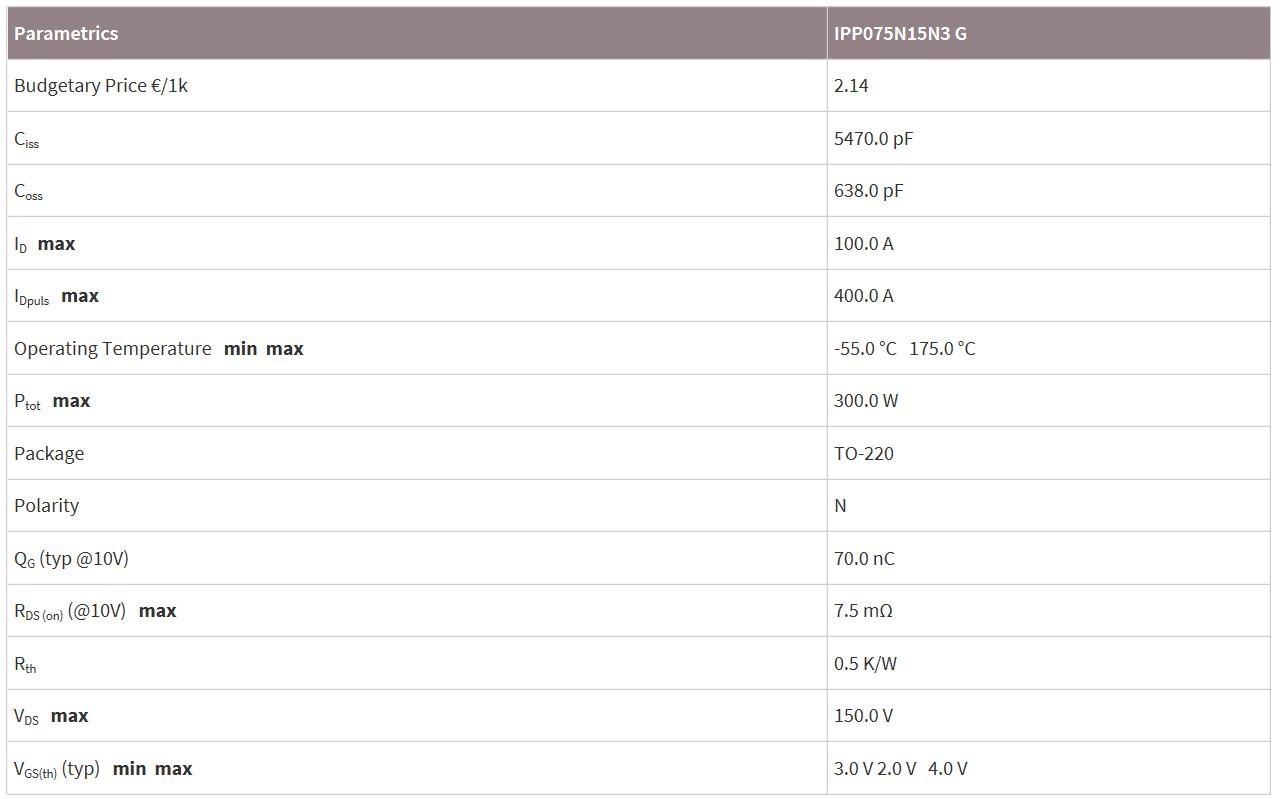The image size is (1280, 799).
Task: Select the ID max parameter label
Action: tap(45, 244)
